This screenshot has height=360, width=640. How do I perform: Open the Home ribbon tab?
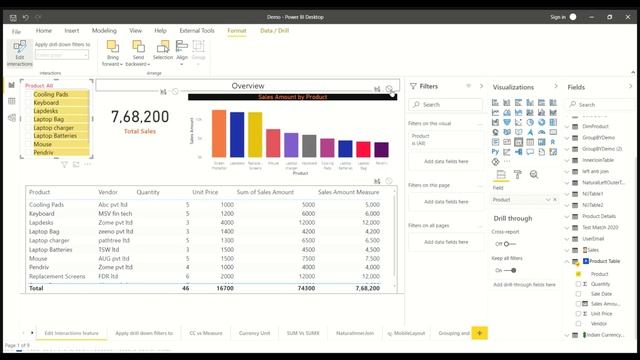(44, 31)
